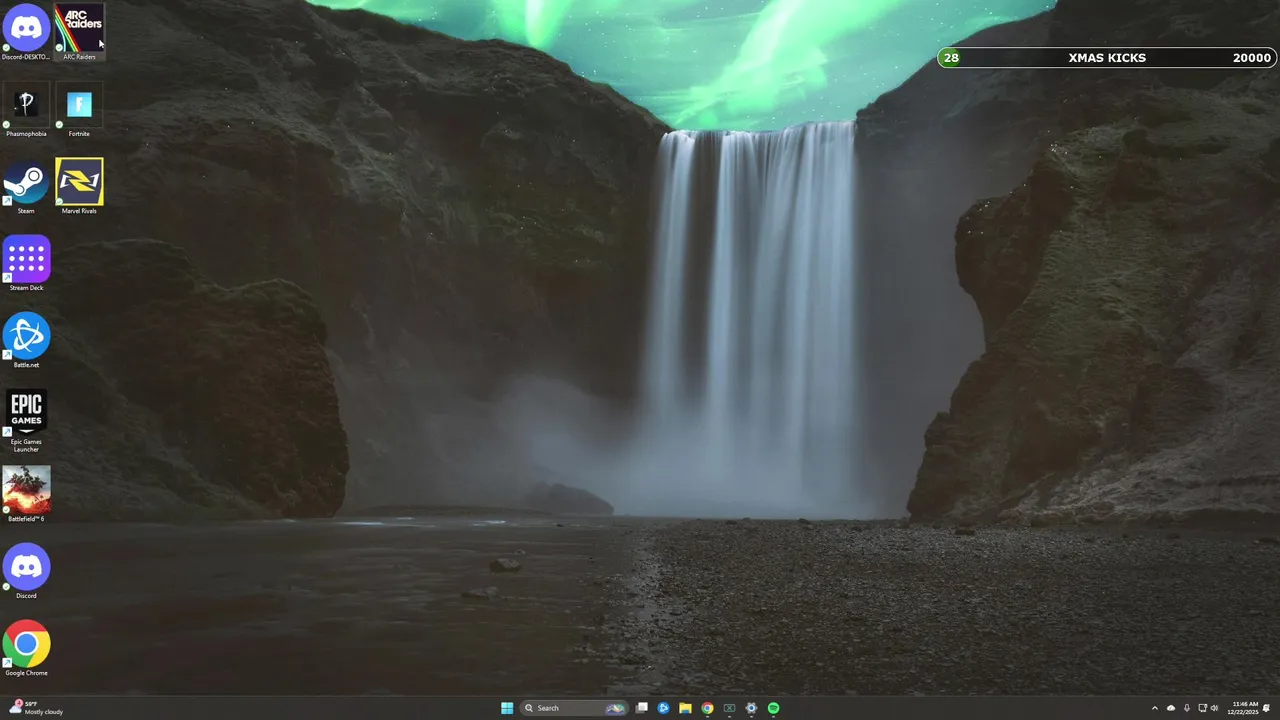Open Task View from the taskbar

tap(642, 708)
